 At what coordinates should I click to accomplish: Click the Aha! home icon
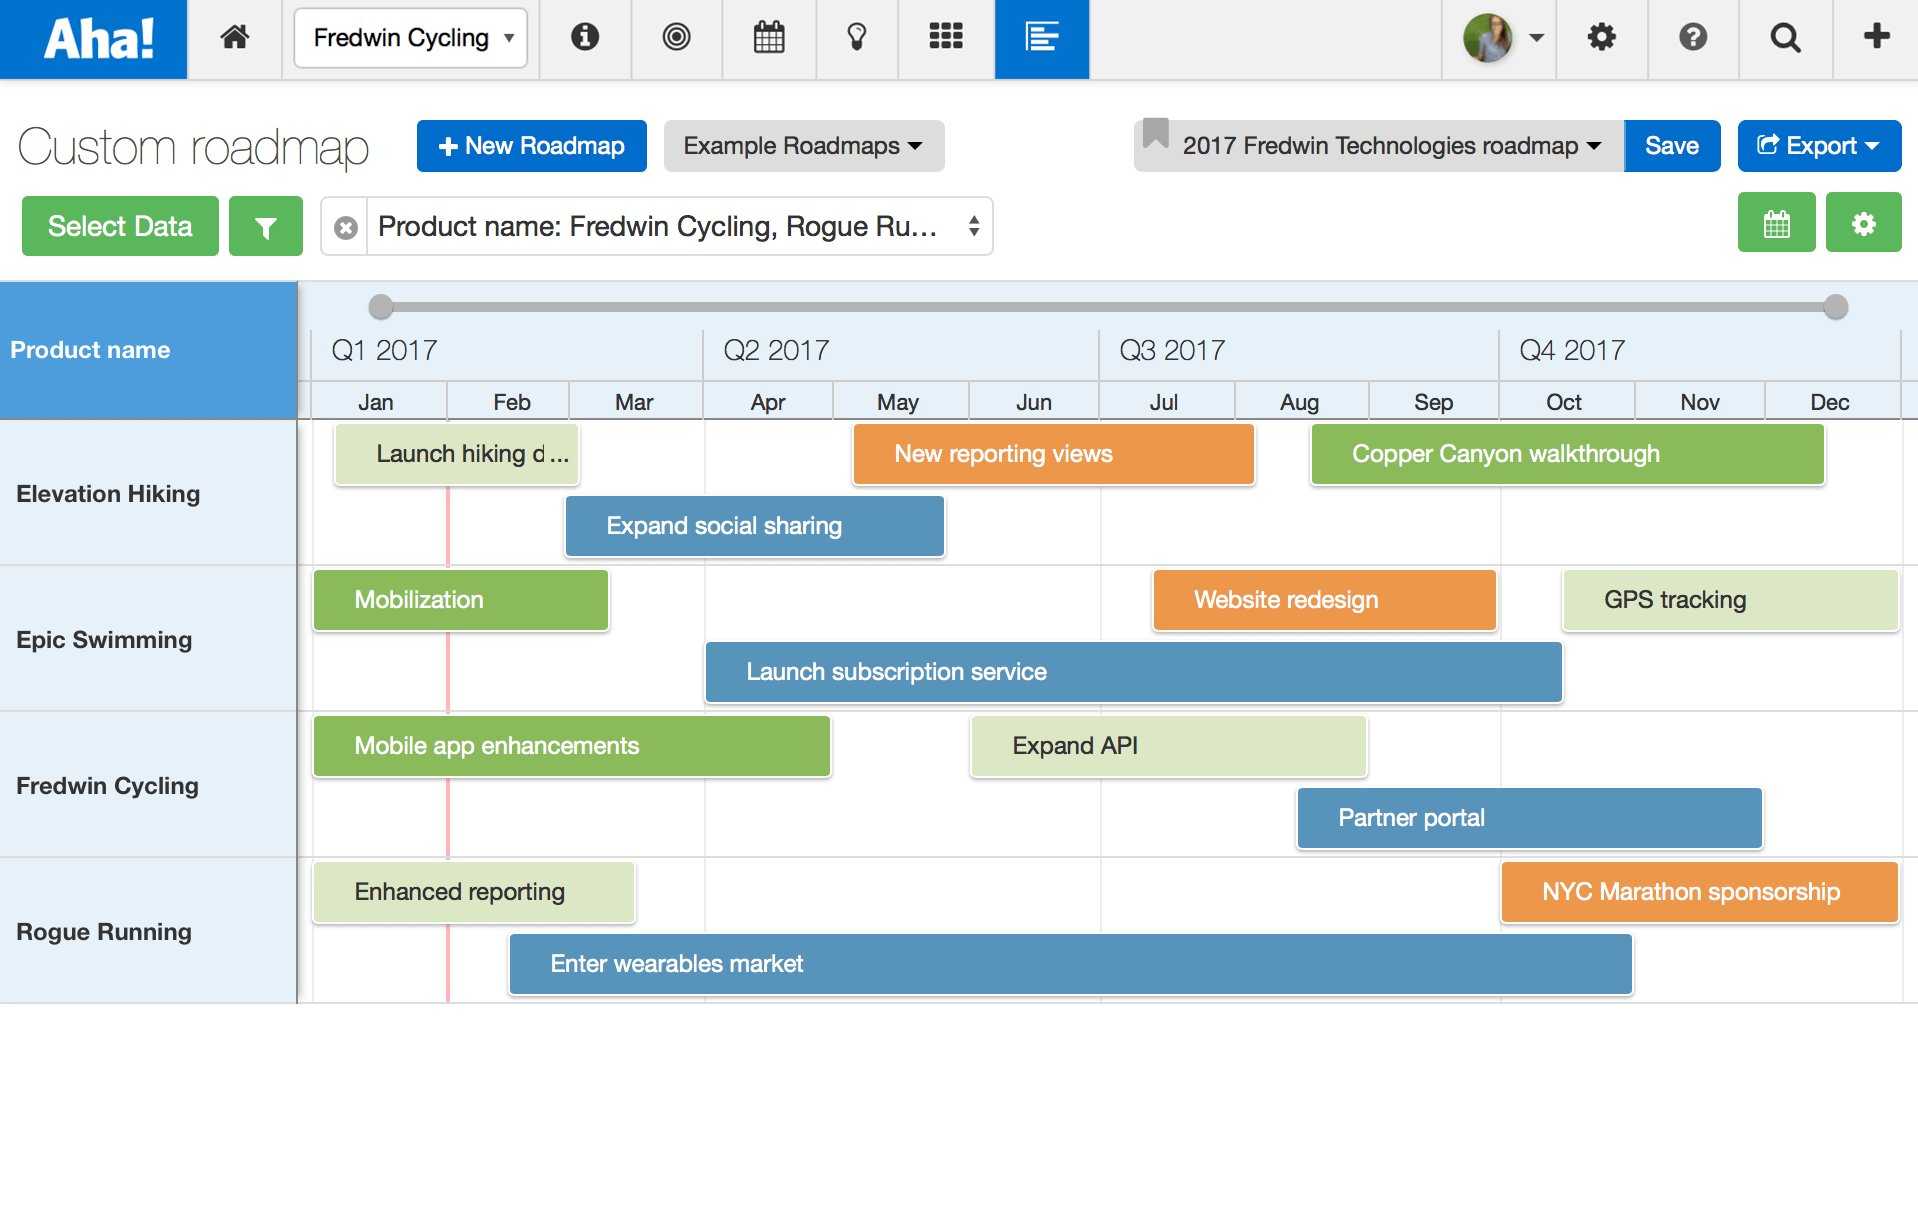click(235, 38)
